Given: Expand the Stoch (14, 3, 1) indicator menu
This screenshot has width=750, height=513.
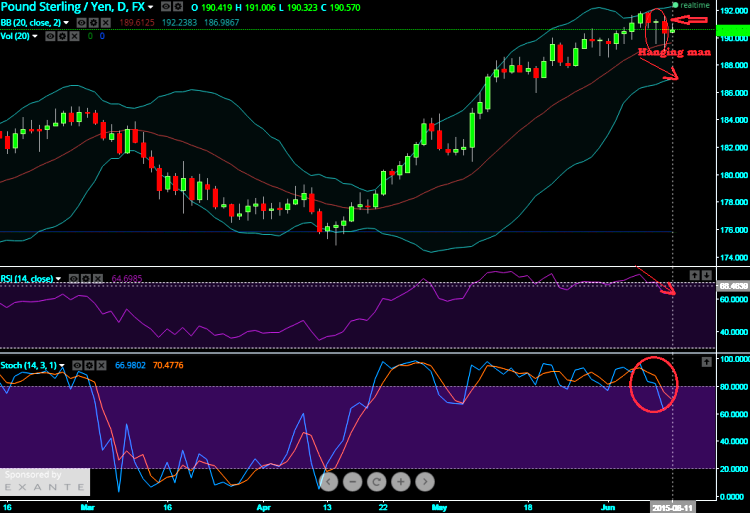Looking at the screenshot, I should 62,366.
